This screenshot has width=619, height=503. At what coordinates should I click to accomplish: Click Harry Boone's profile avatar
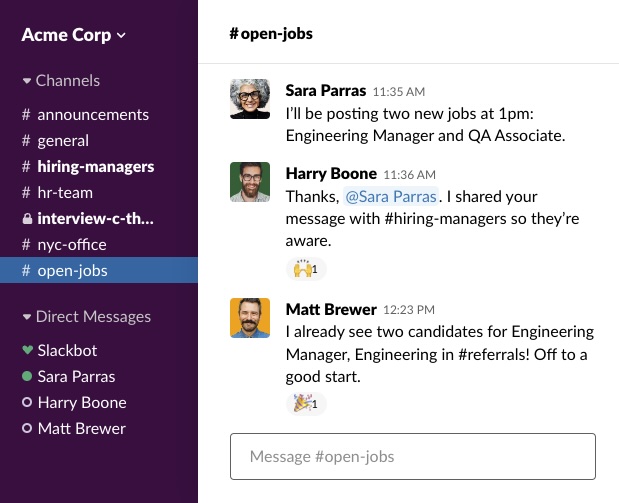(249, 181)
